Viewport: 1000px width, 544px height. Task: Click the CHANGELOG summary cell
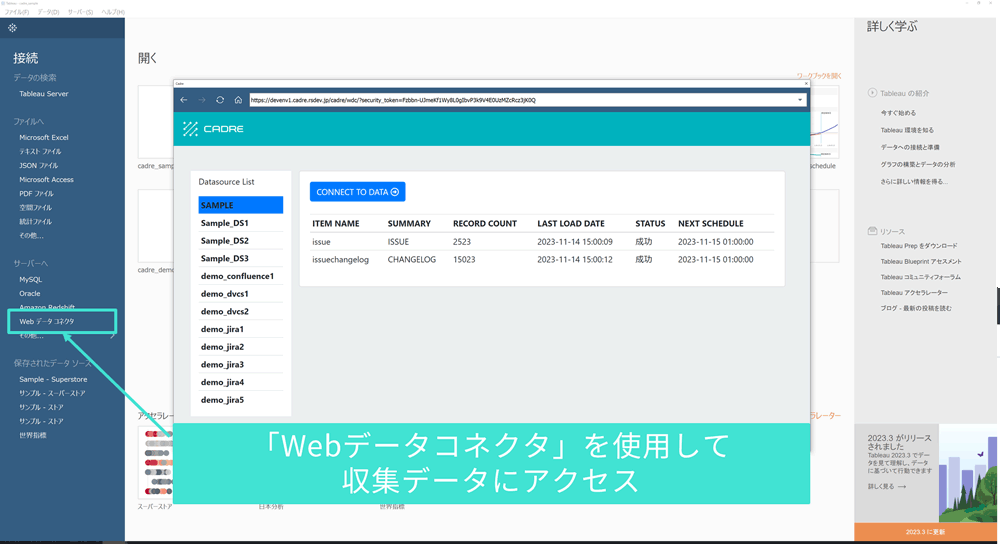(412, 260)
